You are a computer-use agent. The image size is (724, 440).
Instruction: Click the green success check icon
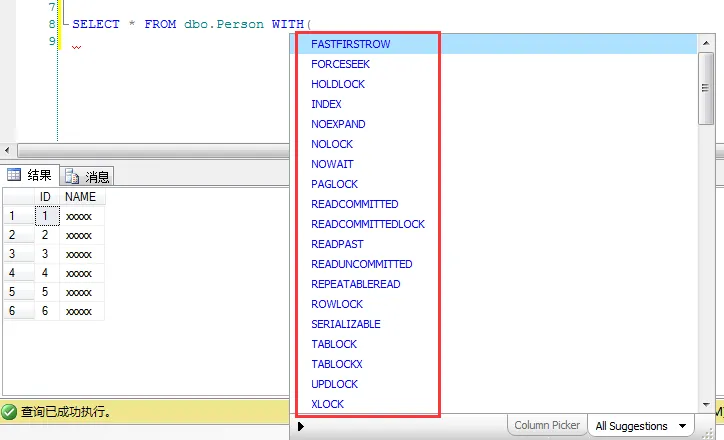point(9,412)
